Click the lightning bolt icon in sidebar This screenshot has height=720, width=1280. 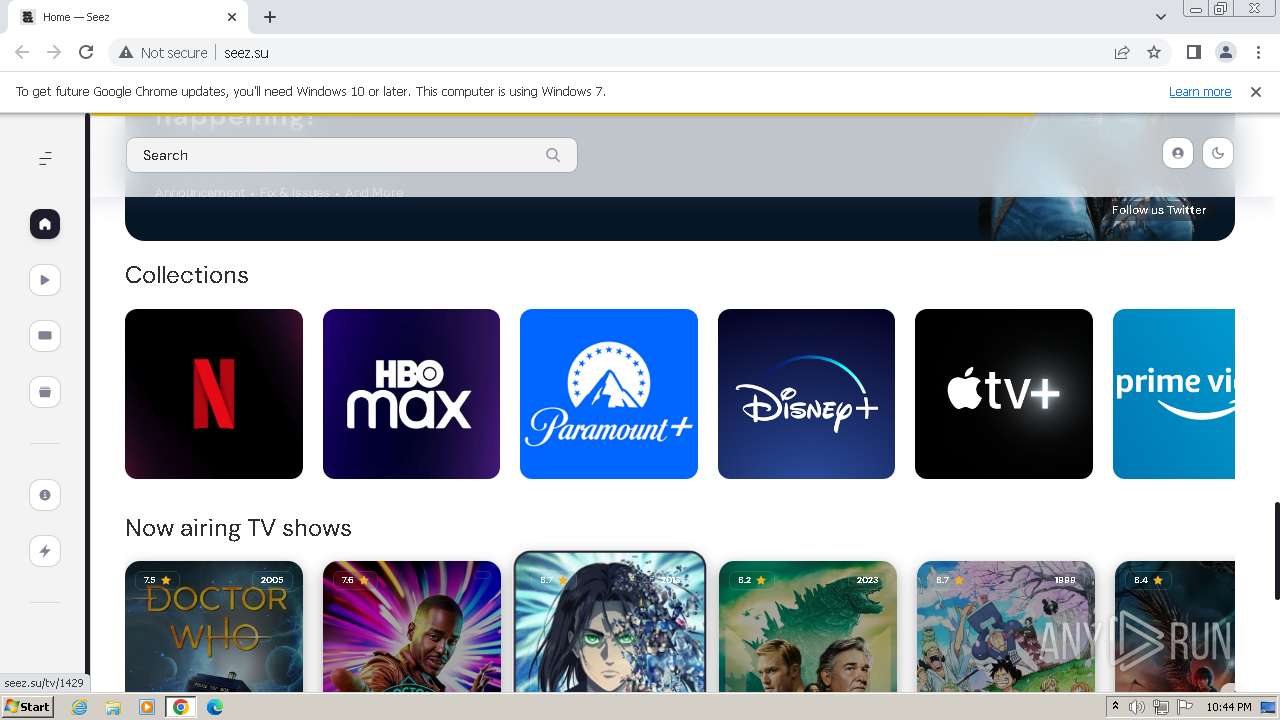pyautogui.click(x=45, y=551)
